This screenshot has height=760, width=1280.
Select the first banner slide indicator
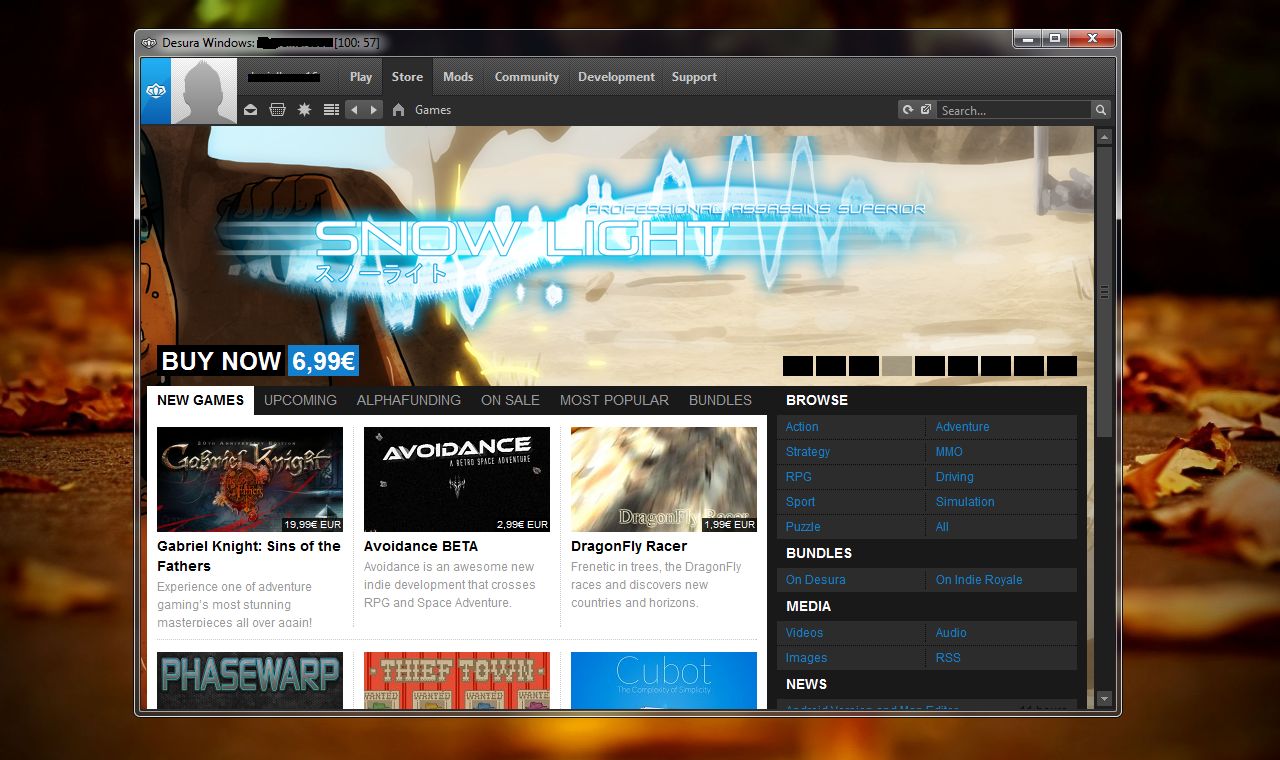click(798, 366)
